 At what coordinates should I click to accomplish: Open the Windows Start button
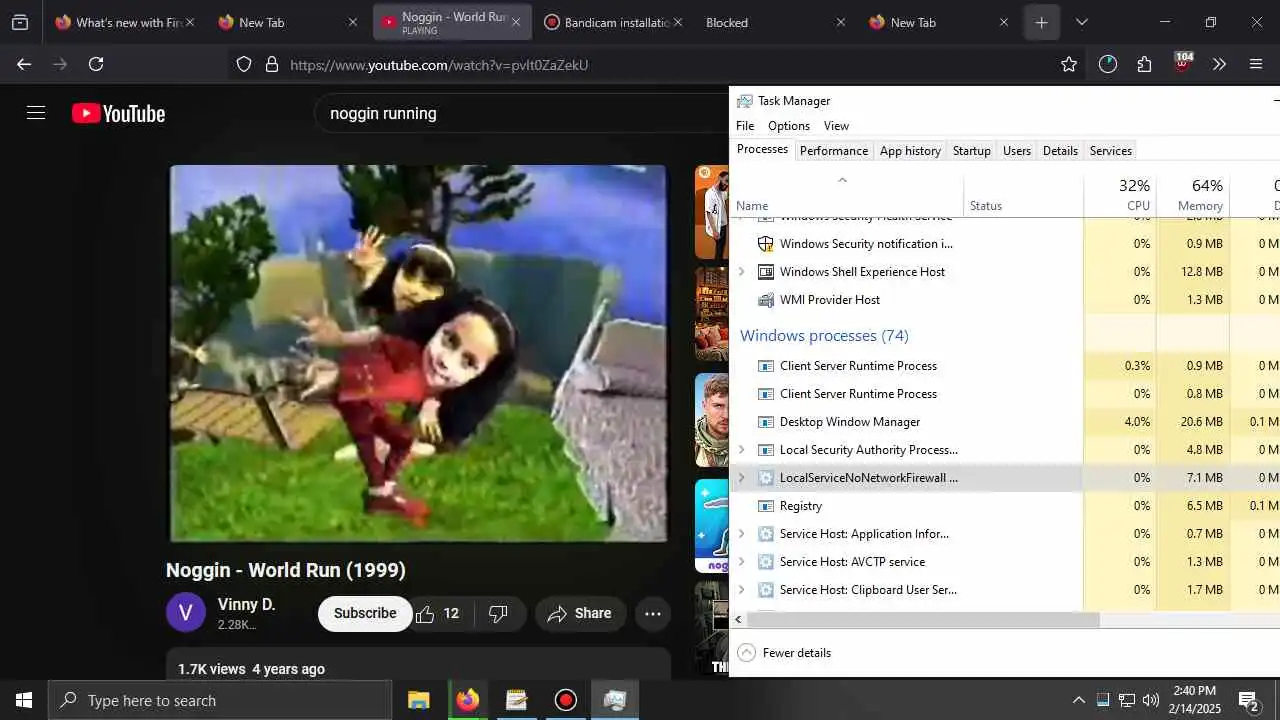pyautogui.click(x=24, y=700)
